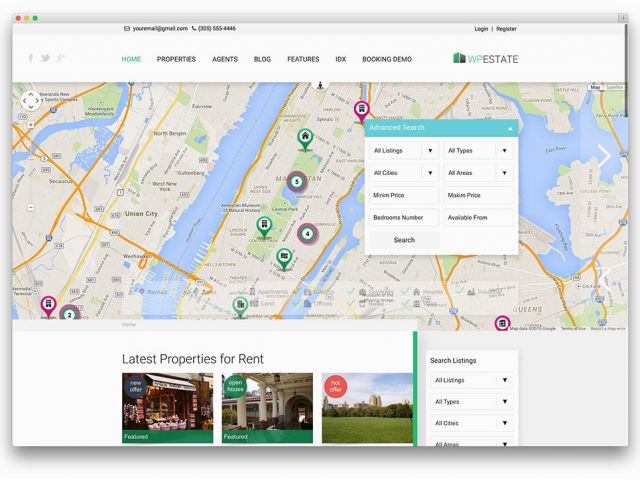Click the Minim Price field

404,196
